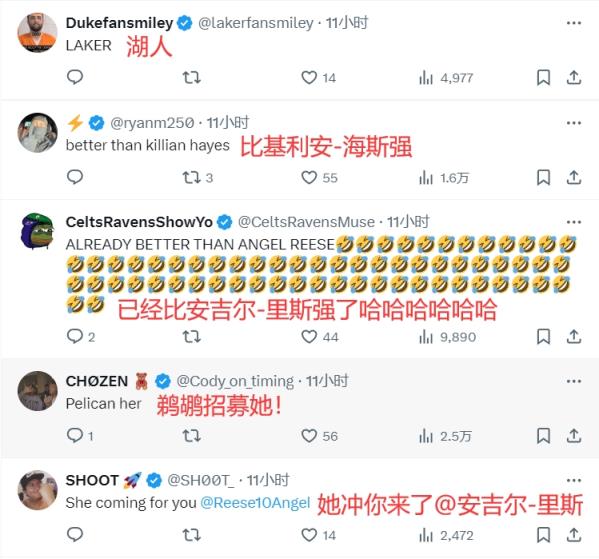Bookmark the CeltsRavensShowYo tweet
Viewport: 599px width, 559px height.
coord(543,337)
